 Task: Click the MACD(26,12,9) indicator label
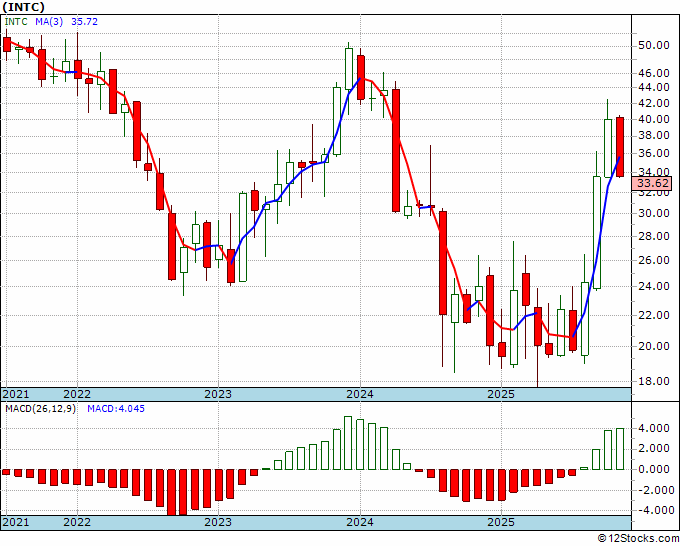coord(40,409)
